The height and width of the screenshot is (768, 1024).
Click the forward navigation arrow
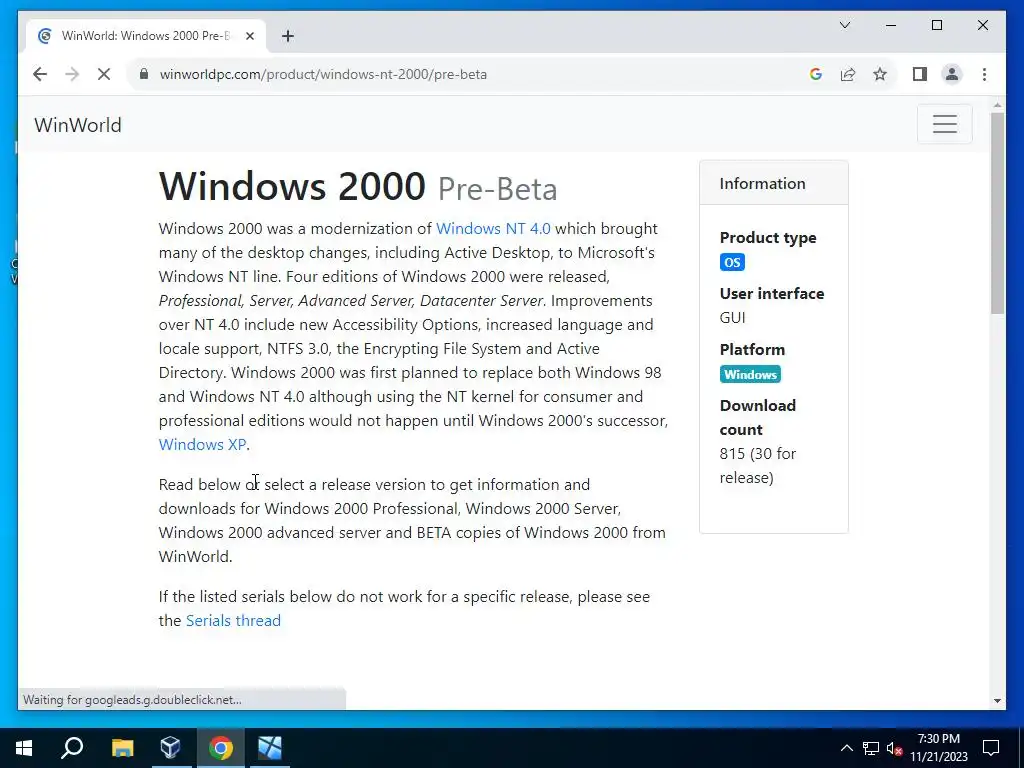click(x=72, y=74)
